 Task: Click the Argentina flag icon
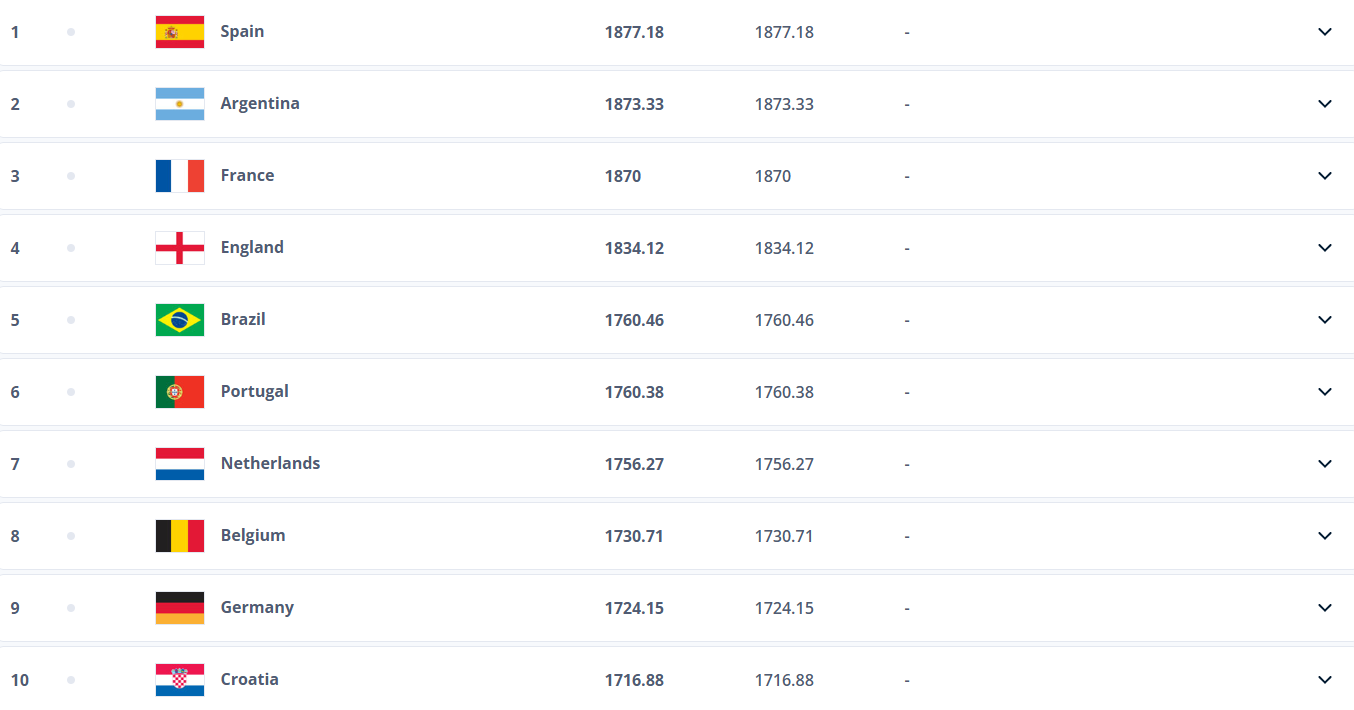point(180,104)
